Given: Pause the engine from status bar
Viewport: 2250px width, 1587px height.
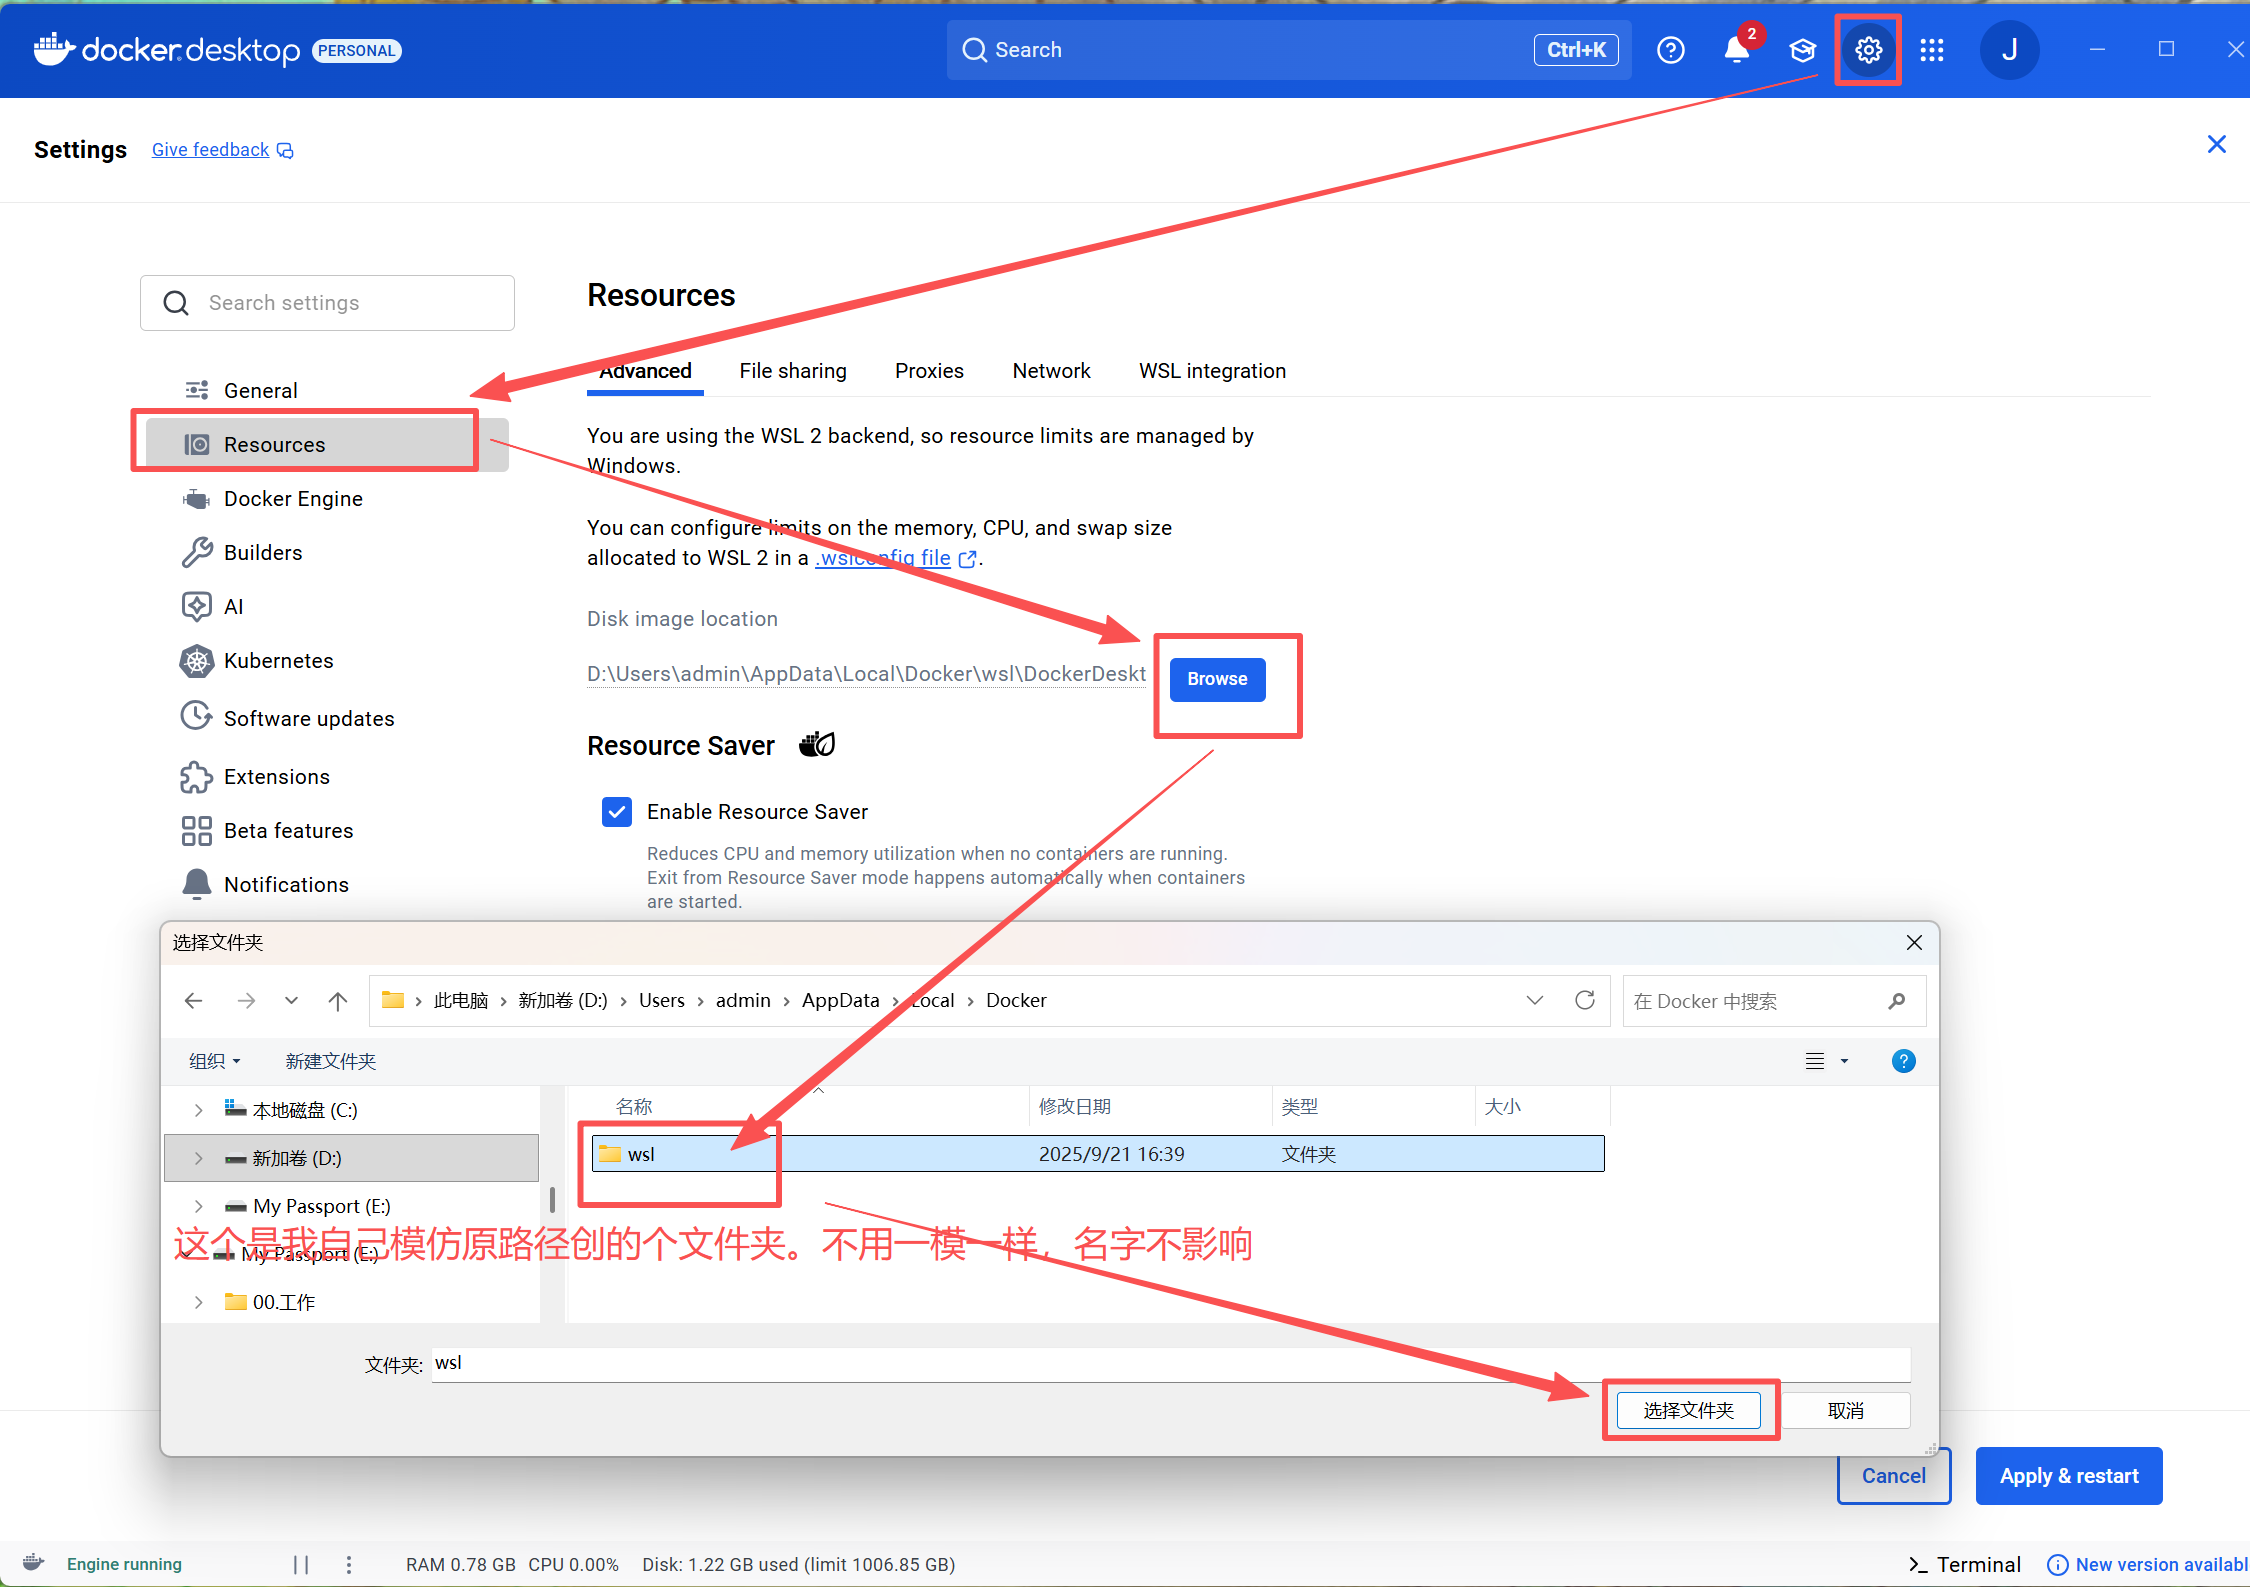Looking at the screenshot, I should click(x=301, y=1564).
